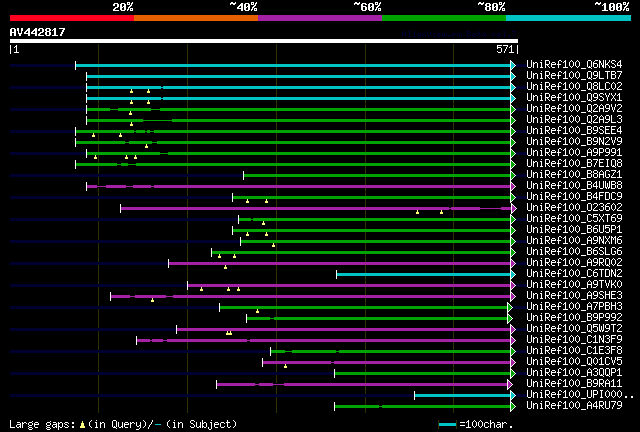
Task: Click the yellow gap marker under the A9RQ02 bar
Action: coord(225,267)
